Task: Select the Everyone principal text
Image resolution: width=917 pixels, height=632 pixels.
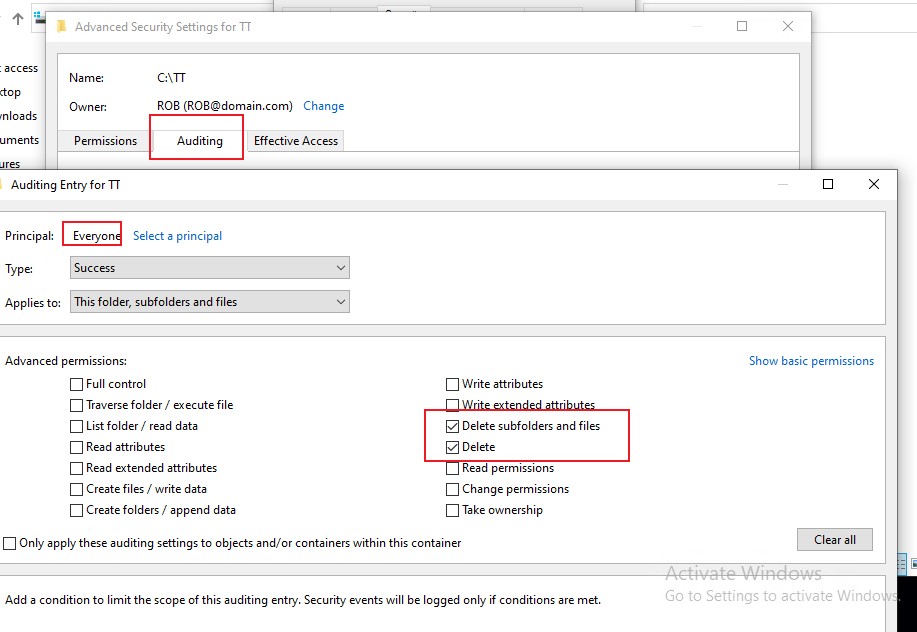Action: [96, 236]
